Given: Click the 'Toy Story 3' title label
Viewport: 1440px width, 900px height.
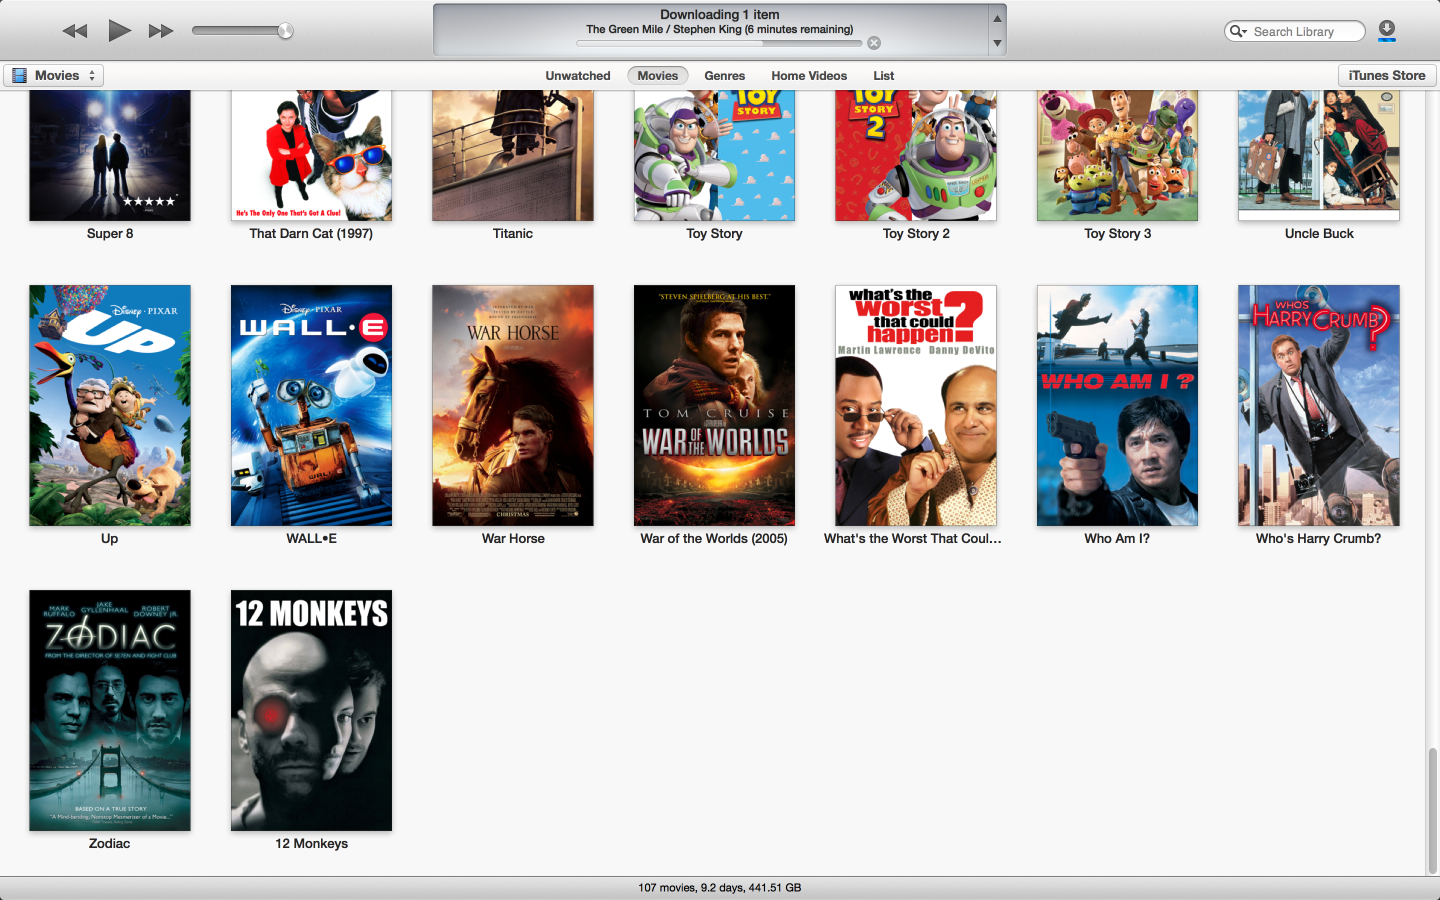Looking at the screenshot, I should point(1117,234).
